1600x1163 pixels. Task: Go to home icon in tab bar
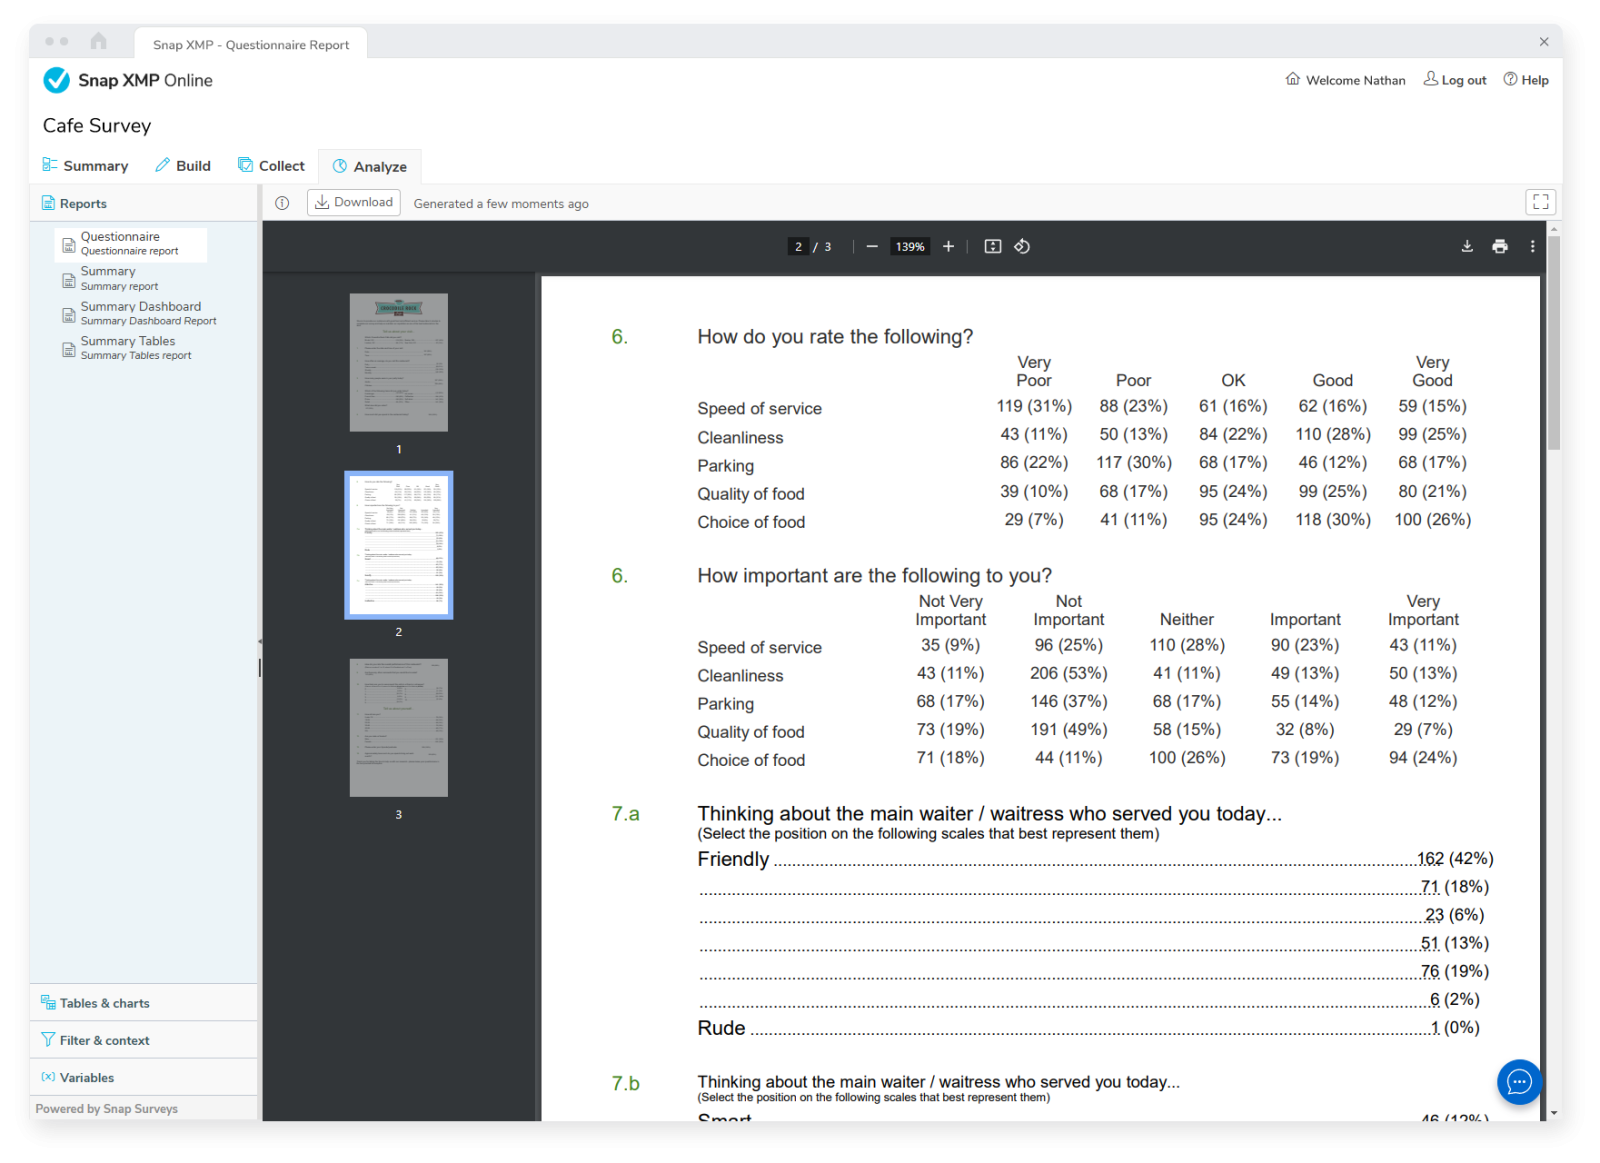98,41
